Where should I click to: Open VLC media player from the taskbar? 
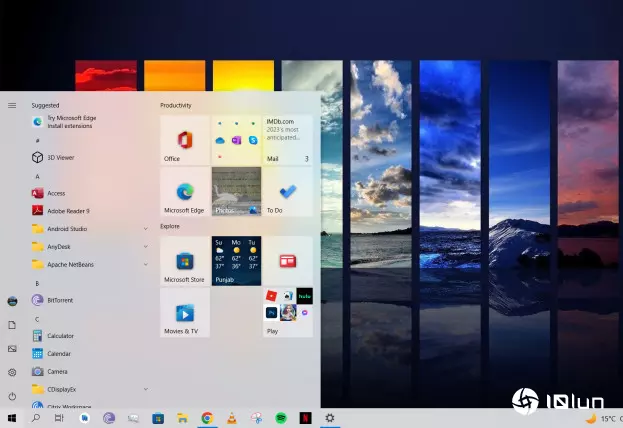(232, 418)
